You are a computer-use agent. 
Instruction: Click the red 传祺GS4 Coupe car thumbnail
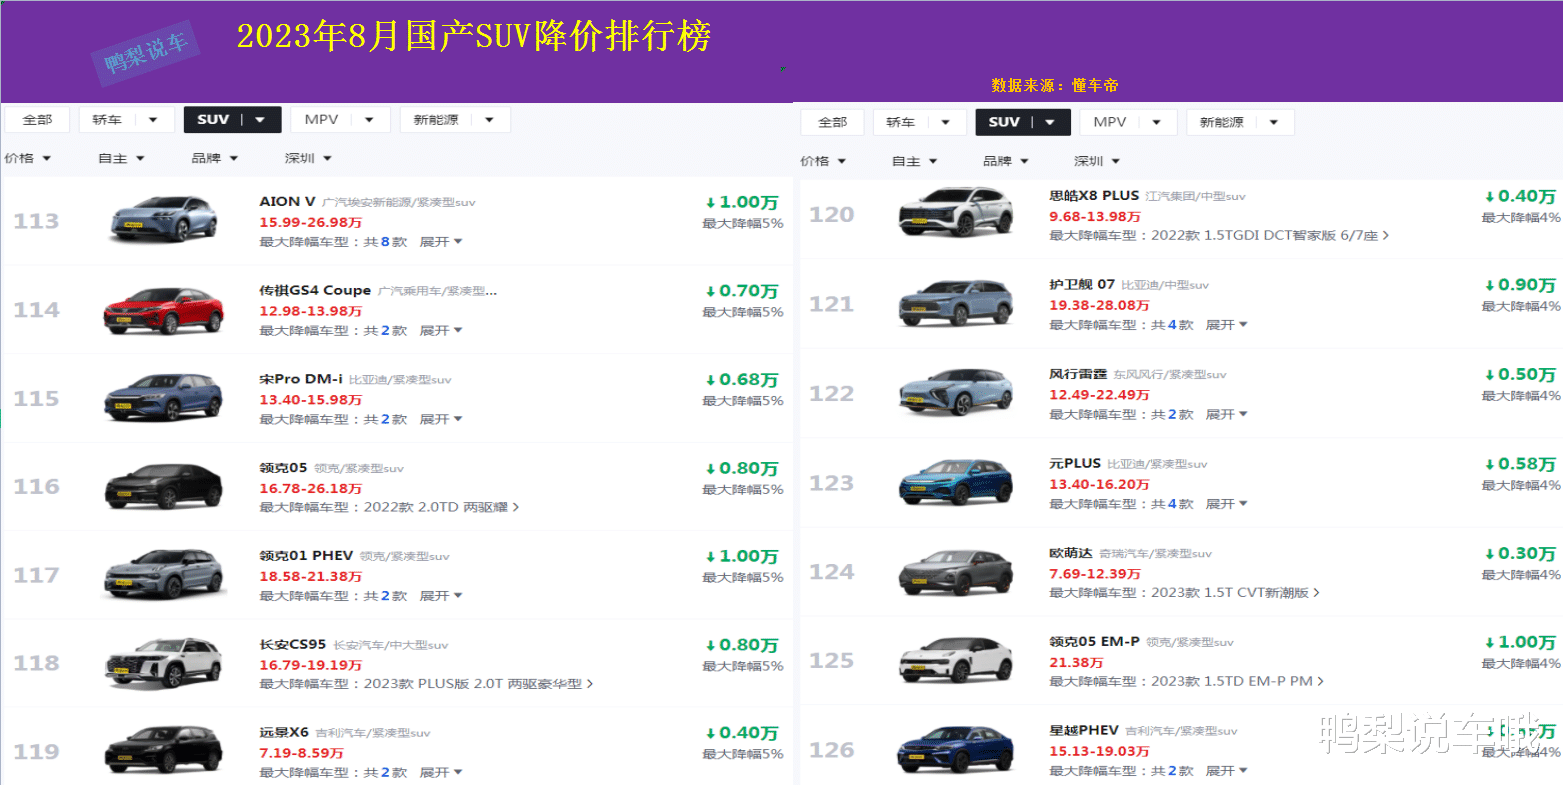(163, 309)
